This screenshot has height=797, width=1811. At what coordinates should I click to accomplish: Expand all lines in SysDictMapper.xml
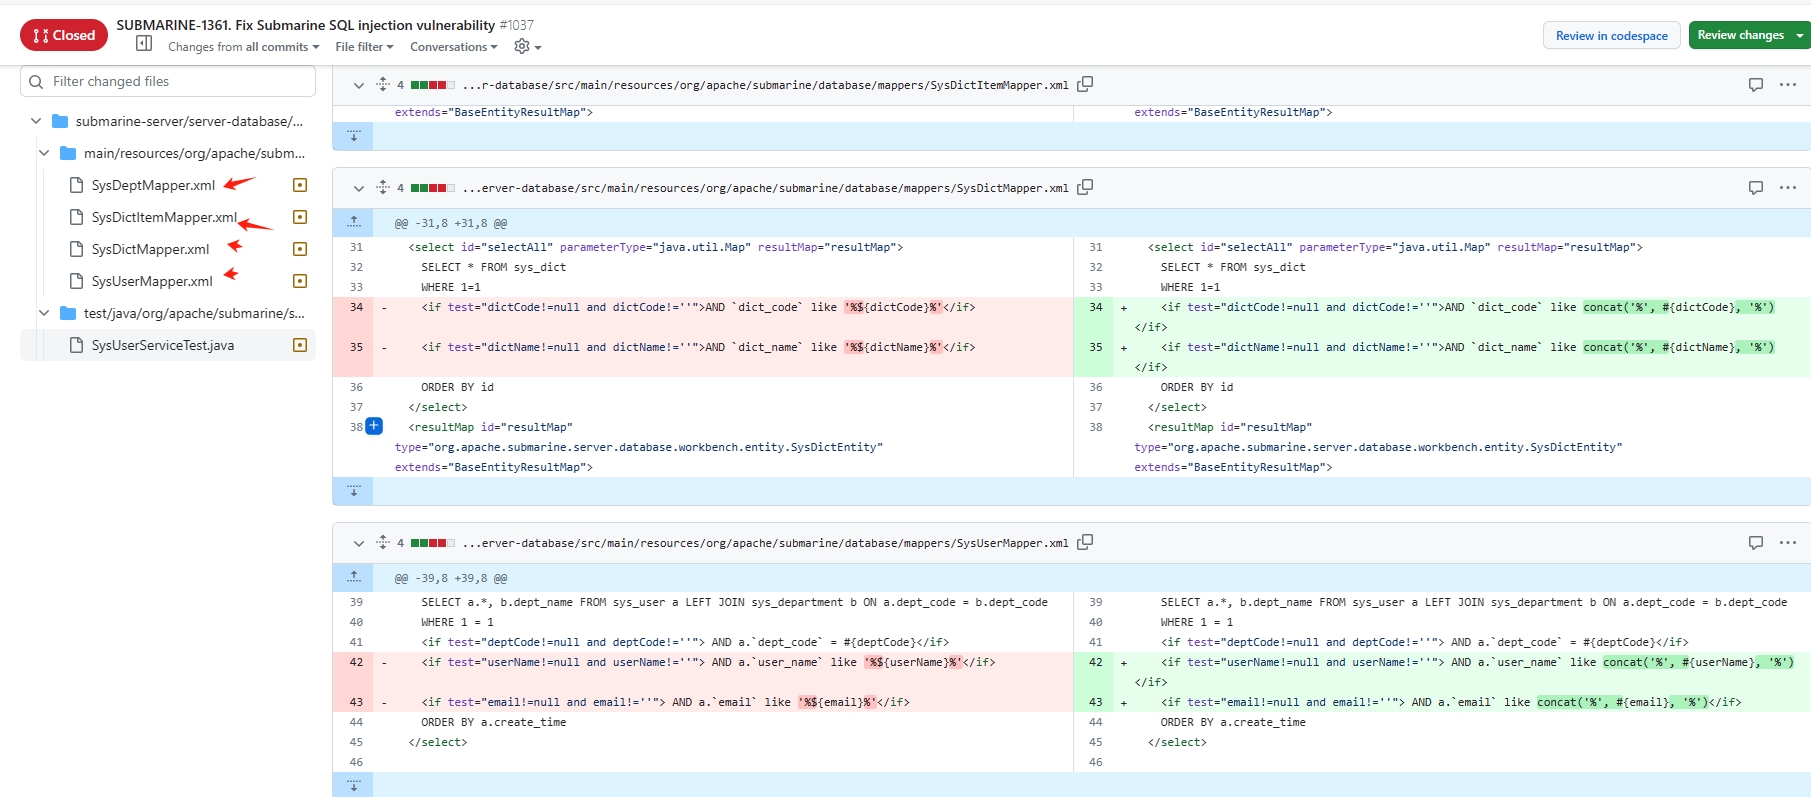click(x=382, y=187)
